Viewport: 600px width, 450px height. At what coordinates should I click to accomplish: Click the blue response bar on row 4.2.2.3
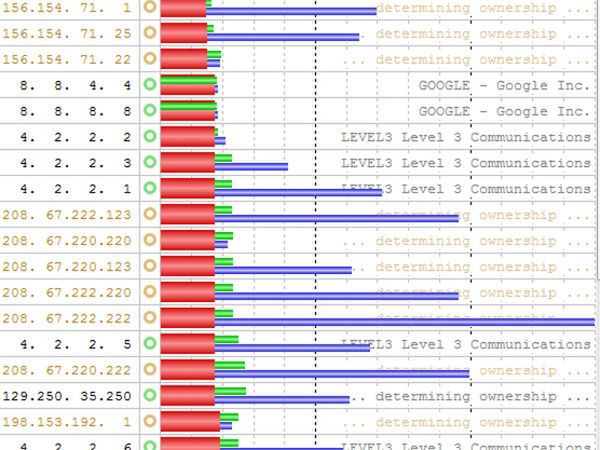click(x=251, y=167)
